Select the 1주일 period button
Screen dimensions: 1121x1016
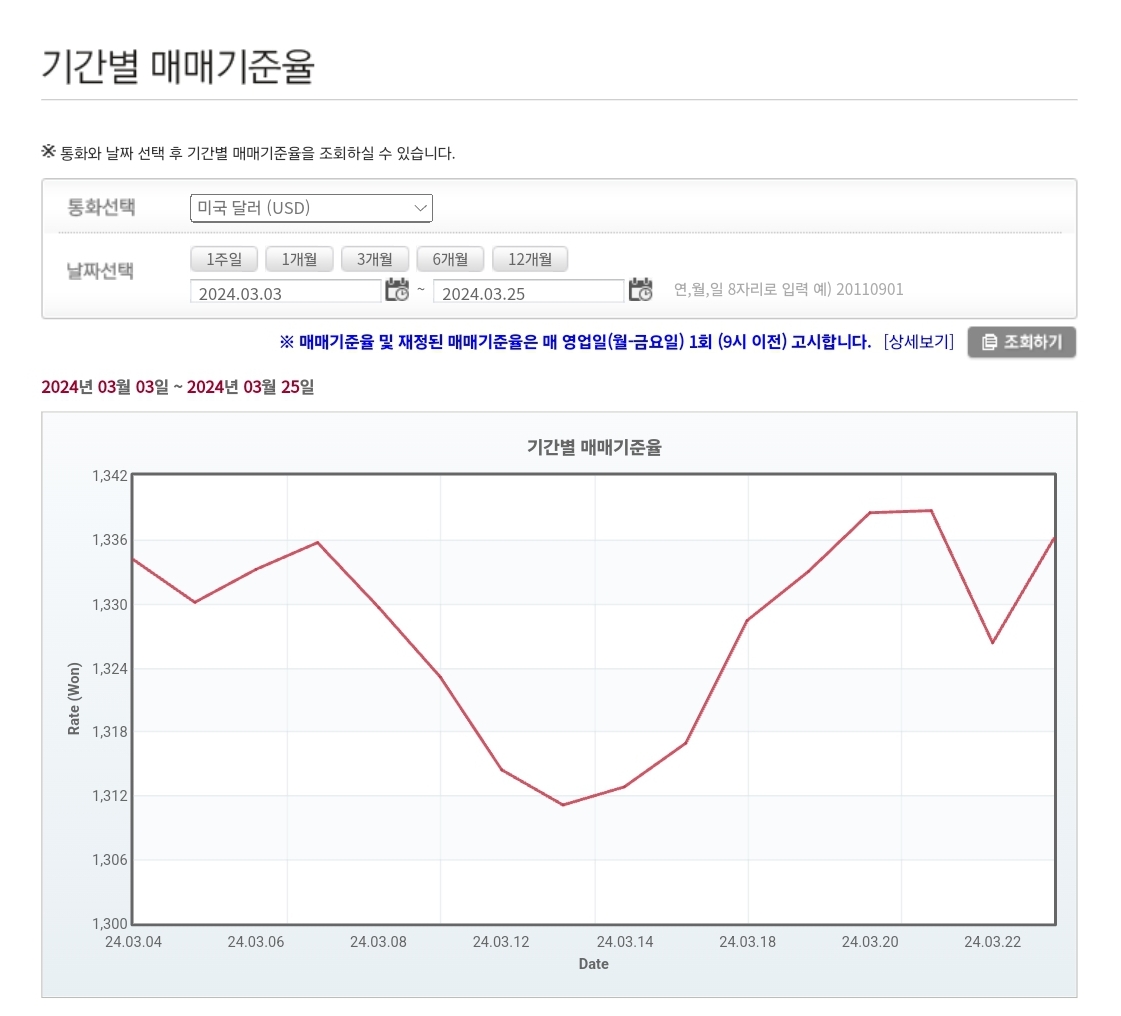(x=224, y=259)
